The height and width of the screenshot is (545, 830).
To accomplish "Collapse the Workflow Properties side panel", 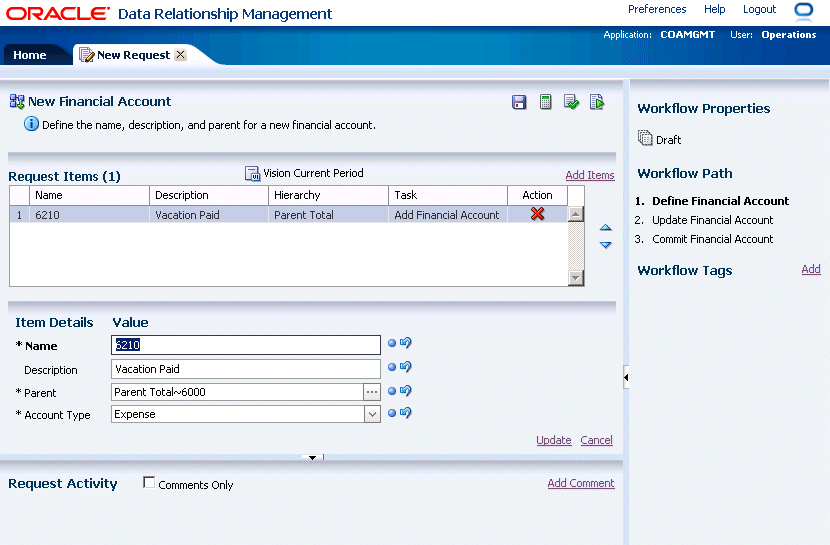I will pyautogui.click(x=626, y=377).
